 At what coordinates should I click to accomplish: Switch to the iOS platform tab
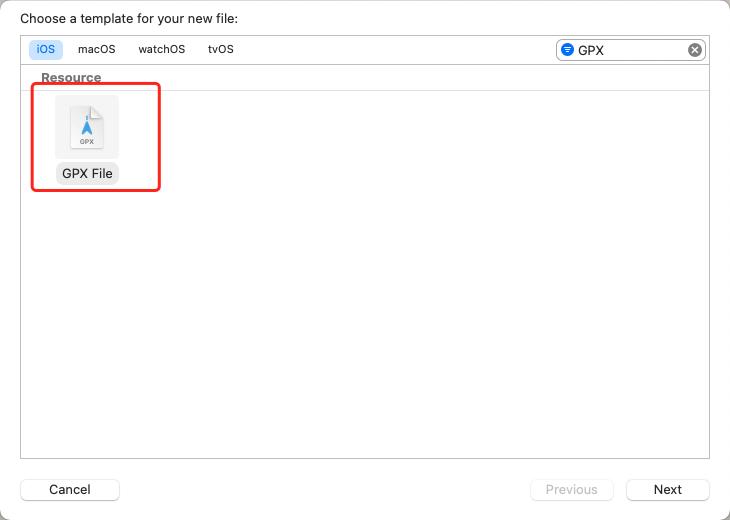coord(46,49)
